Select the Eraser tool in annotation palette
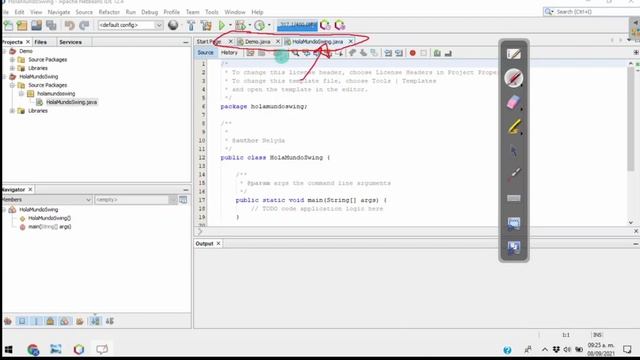 (513, 103)
